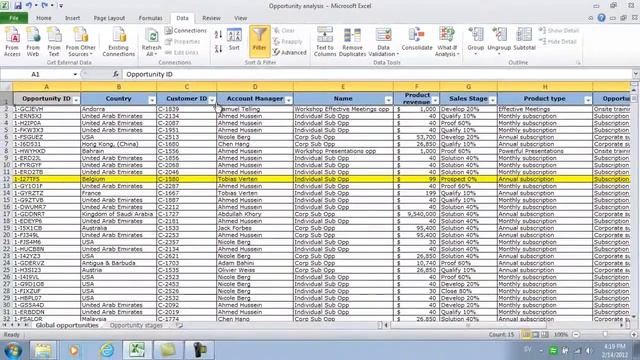This screenshot has height=360, width=640.
Task: Click the Consolidate icon
Action: 417,40
